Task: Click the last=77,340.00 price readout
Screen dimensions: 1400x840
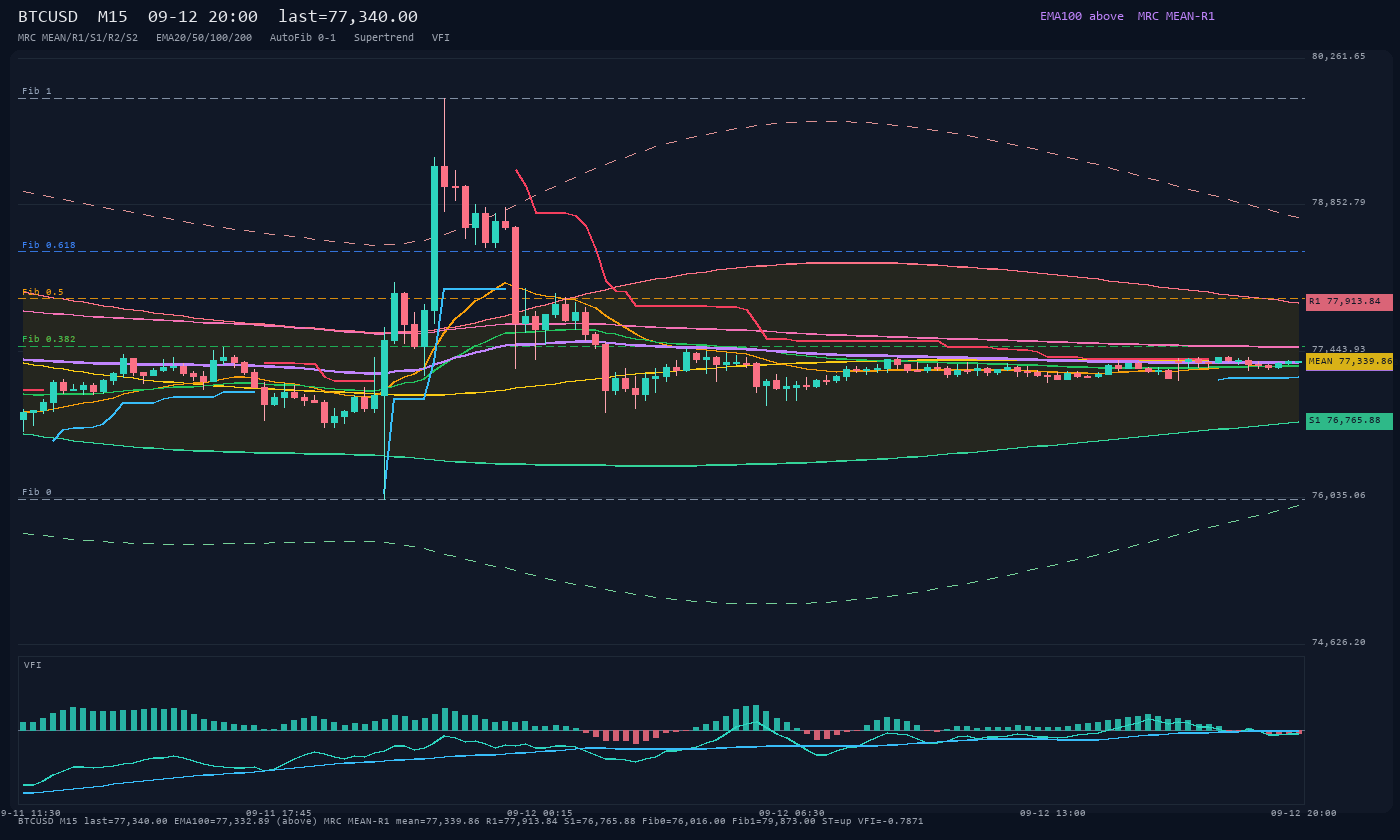Action: coord(348,17)
